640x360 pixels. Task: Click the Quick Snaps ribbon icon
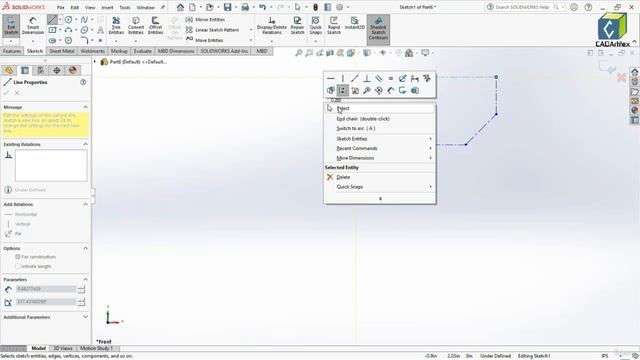tap(316, 26)
